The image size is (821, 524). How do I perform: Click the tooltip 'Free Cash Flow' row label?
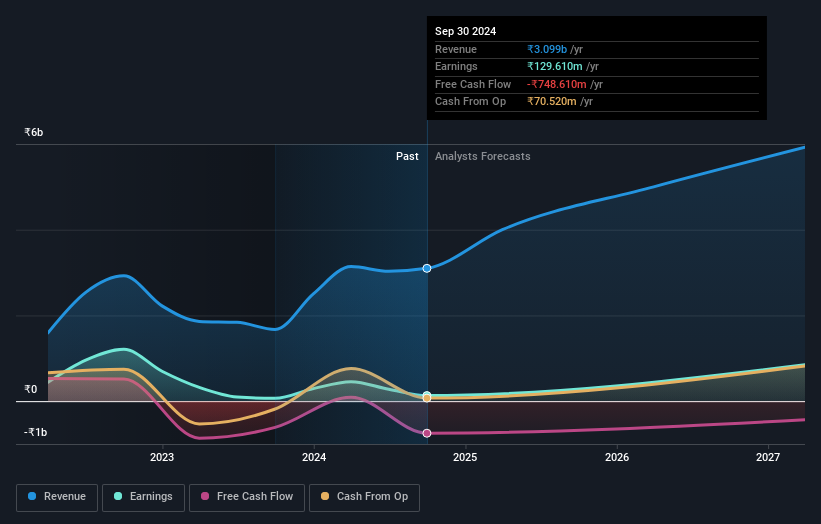473,84
